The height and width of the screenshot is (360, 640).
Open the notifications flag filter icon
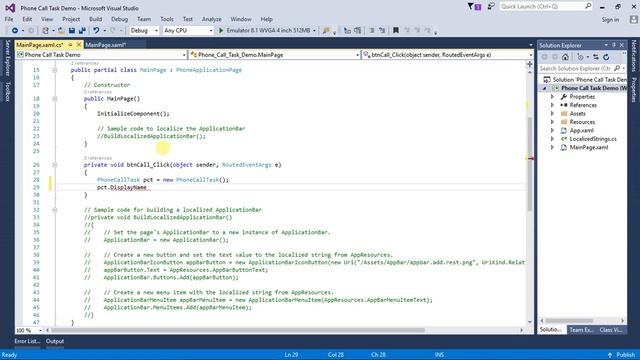tap(474, 7)
